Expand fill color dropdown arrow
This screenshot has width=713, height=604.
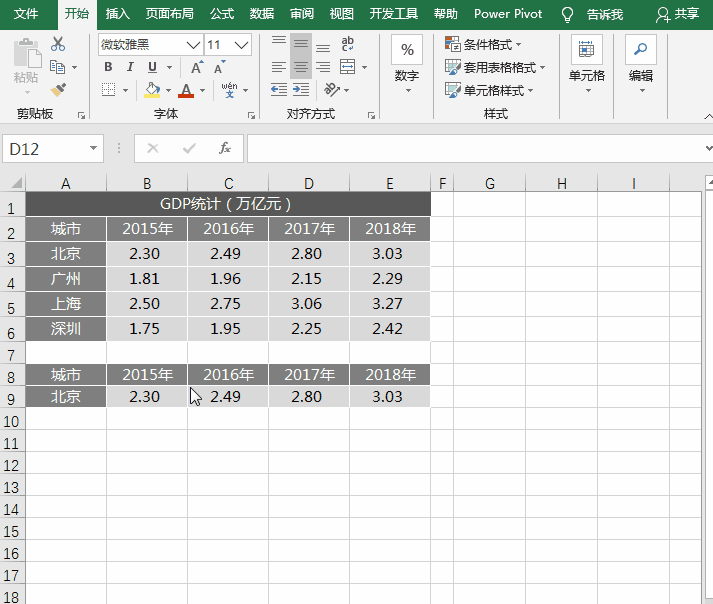tap(168, 90)
